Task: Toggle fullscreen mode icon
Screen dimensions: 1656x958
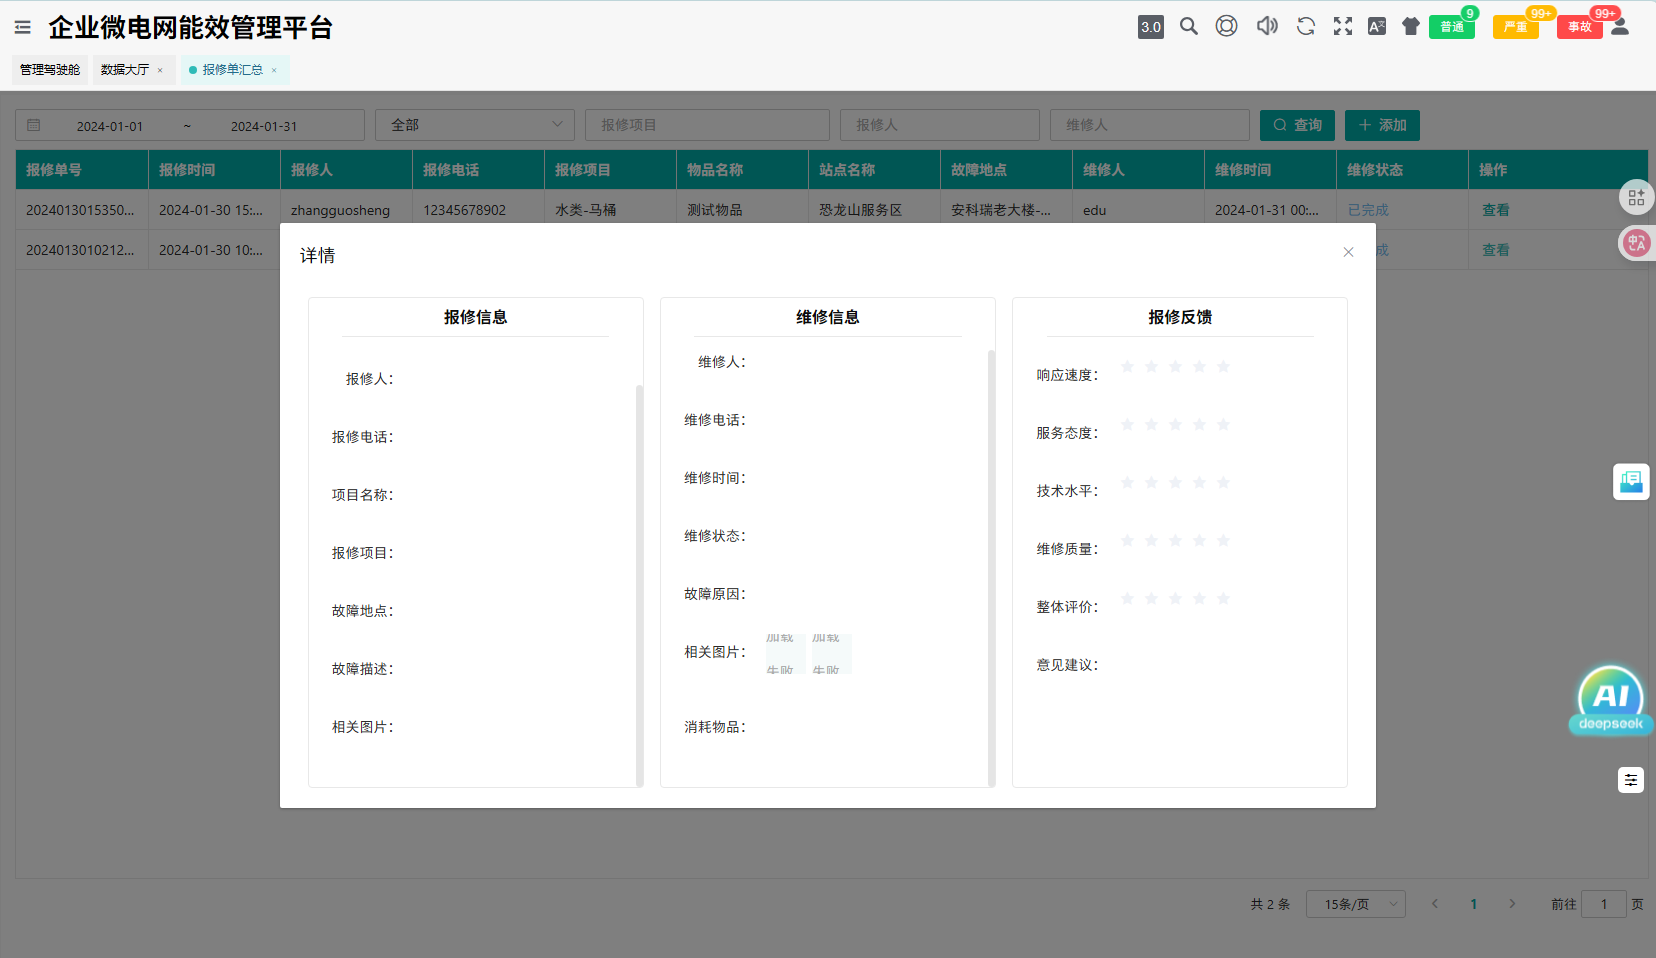Action: (1342, 26)
